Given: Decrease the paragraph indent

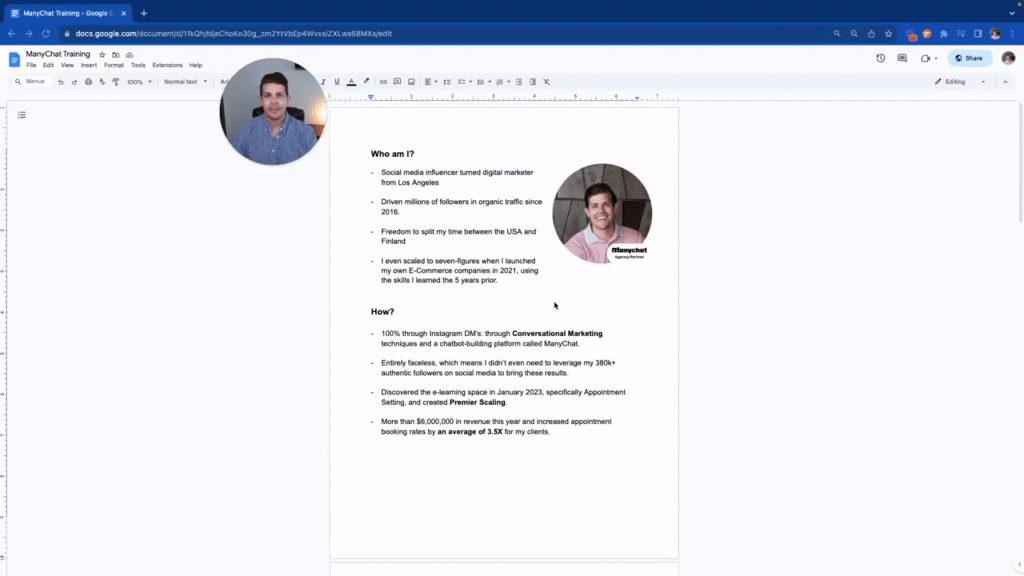Looking at the screenshot, I should coord(519,82).
